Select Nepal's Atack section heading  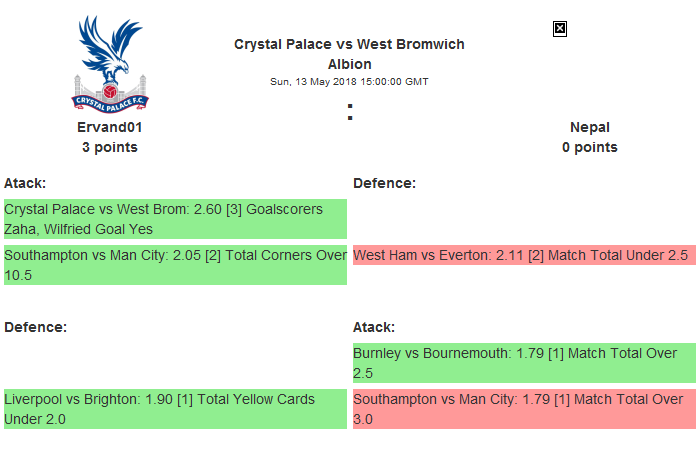coord(374,327)
